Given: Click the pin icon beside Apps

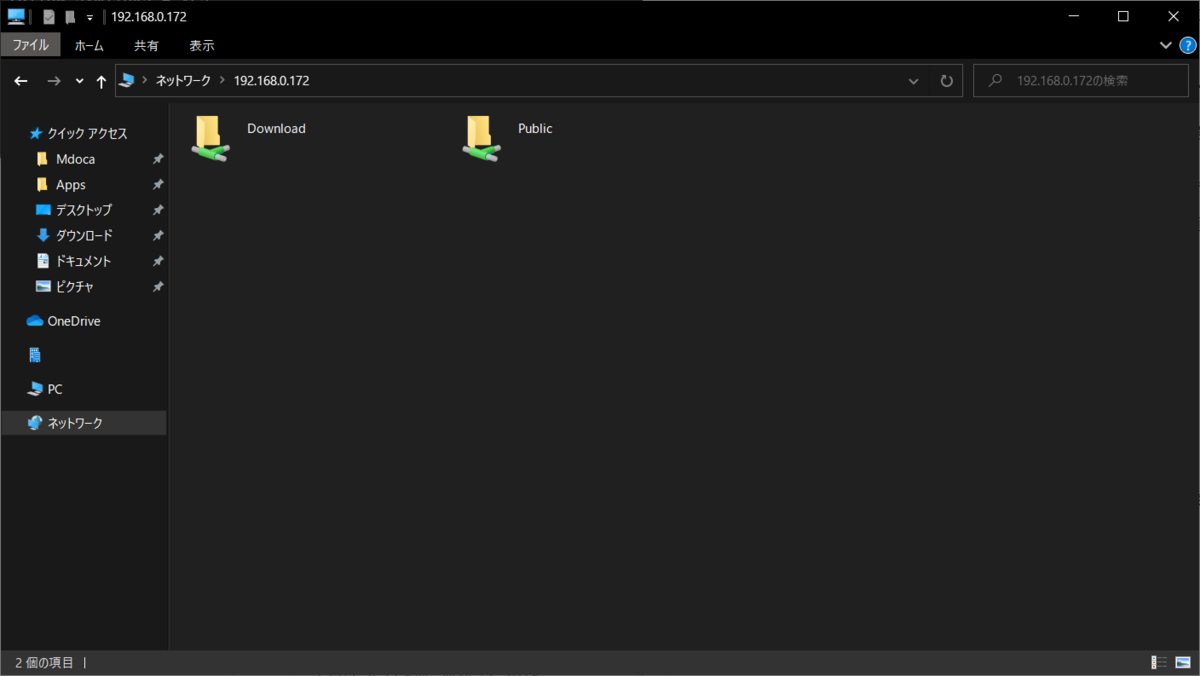Looking at the screenshot, I should 157,185.
